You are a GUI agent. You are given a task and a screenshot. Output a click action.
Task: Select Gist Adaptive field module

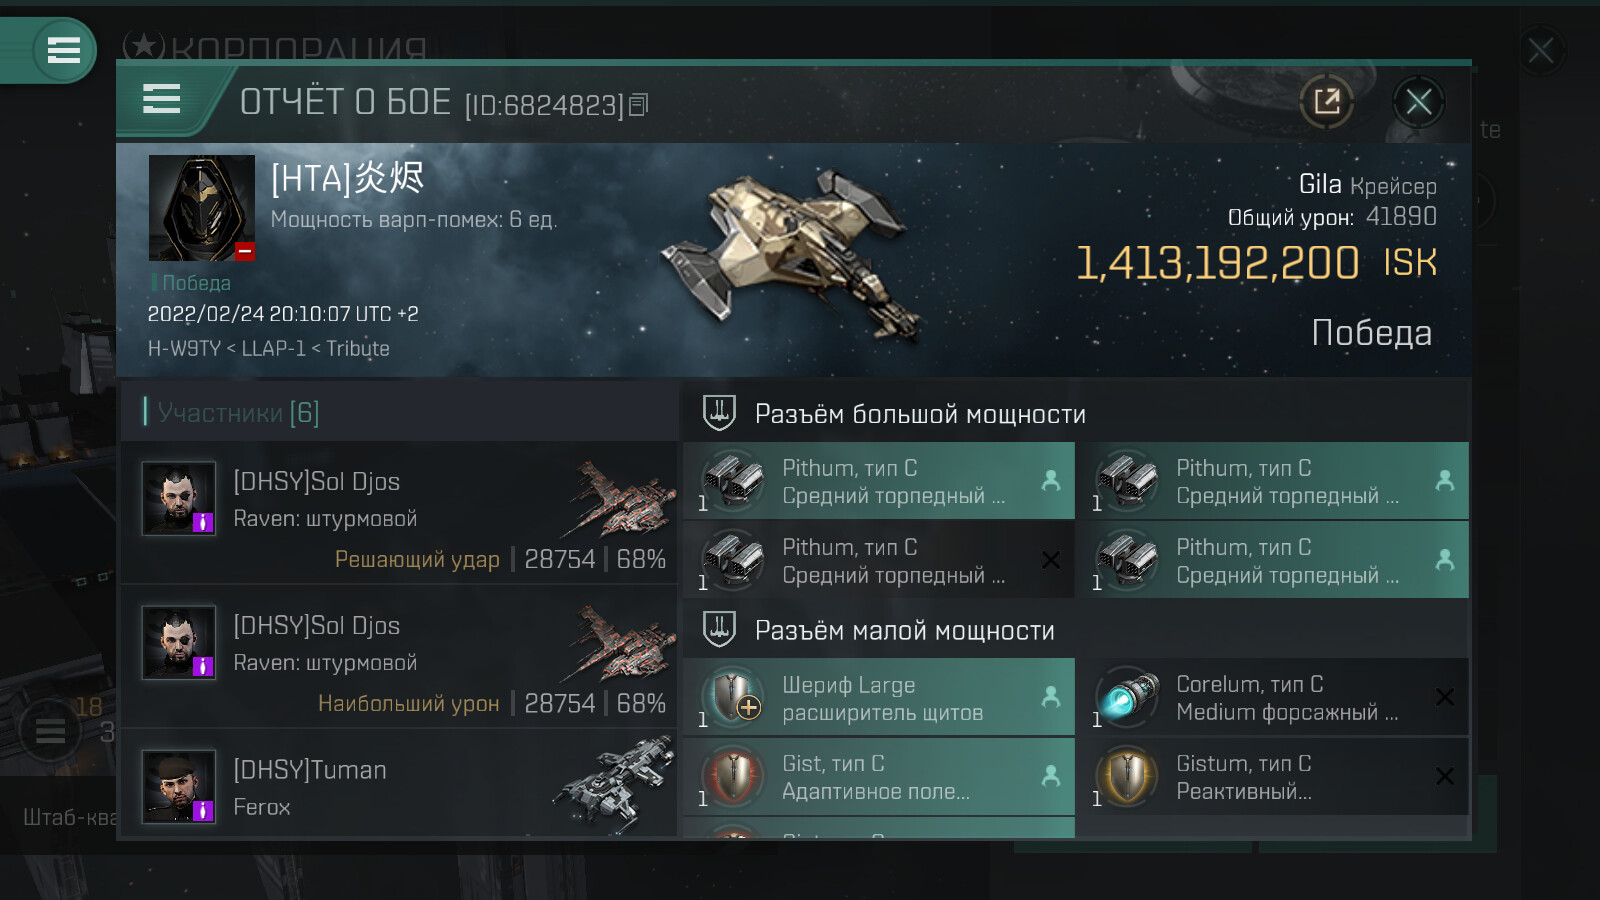click(x=879, y=777)
